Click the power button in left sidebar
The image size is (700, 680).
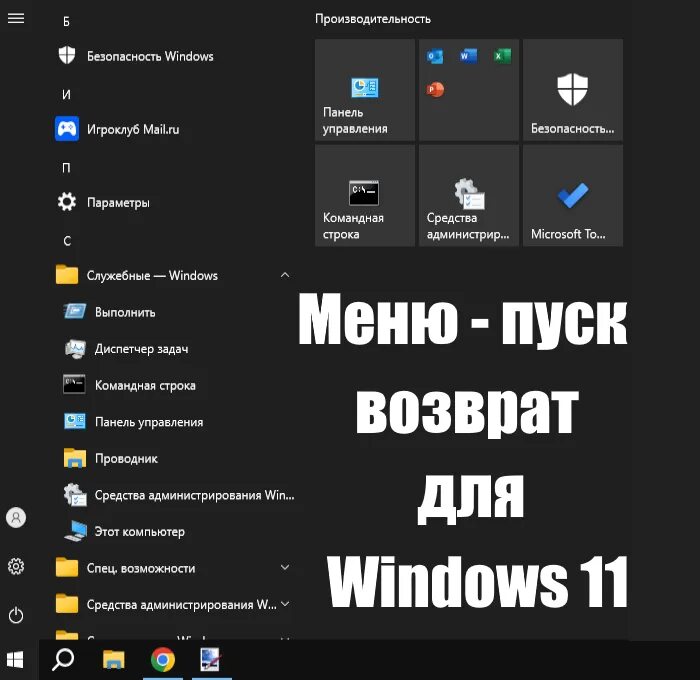point(16,615)
